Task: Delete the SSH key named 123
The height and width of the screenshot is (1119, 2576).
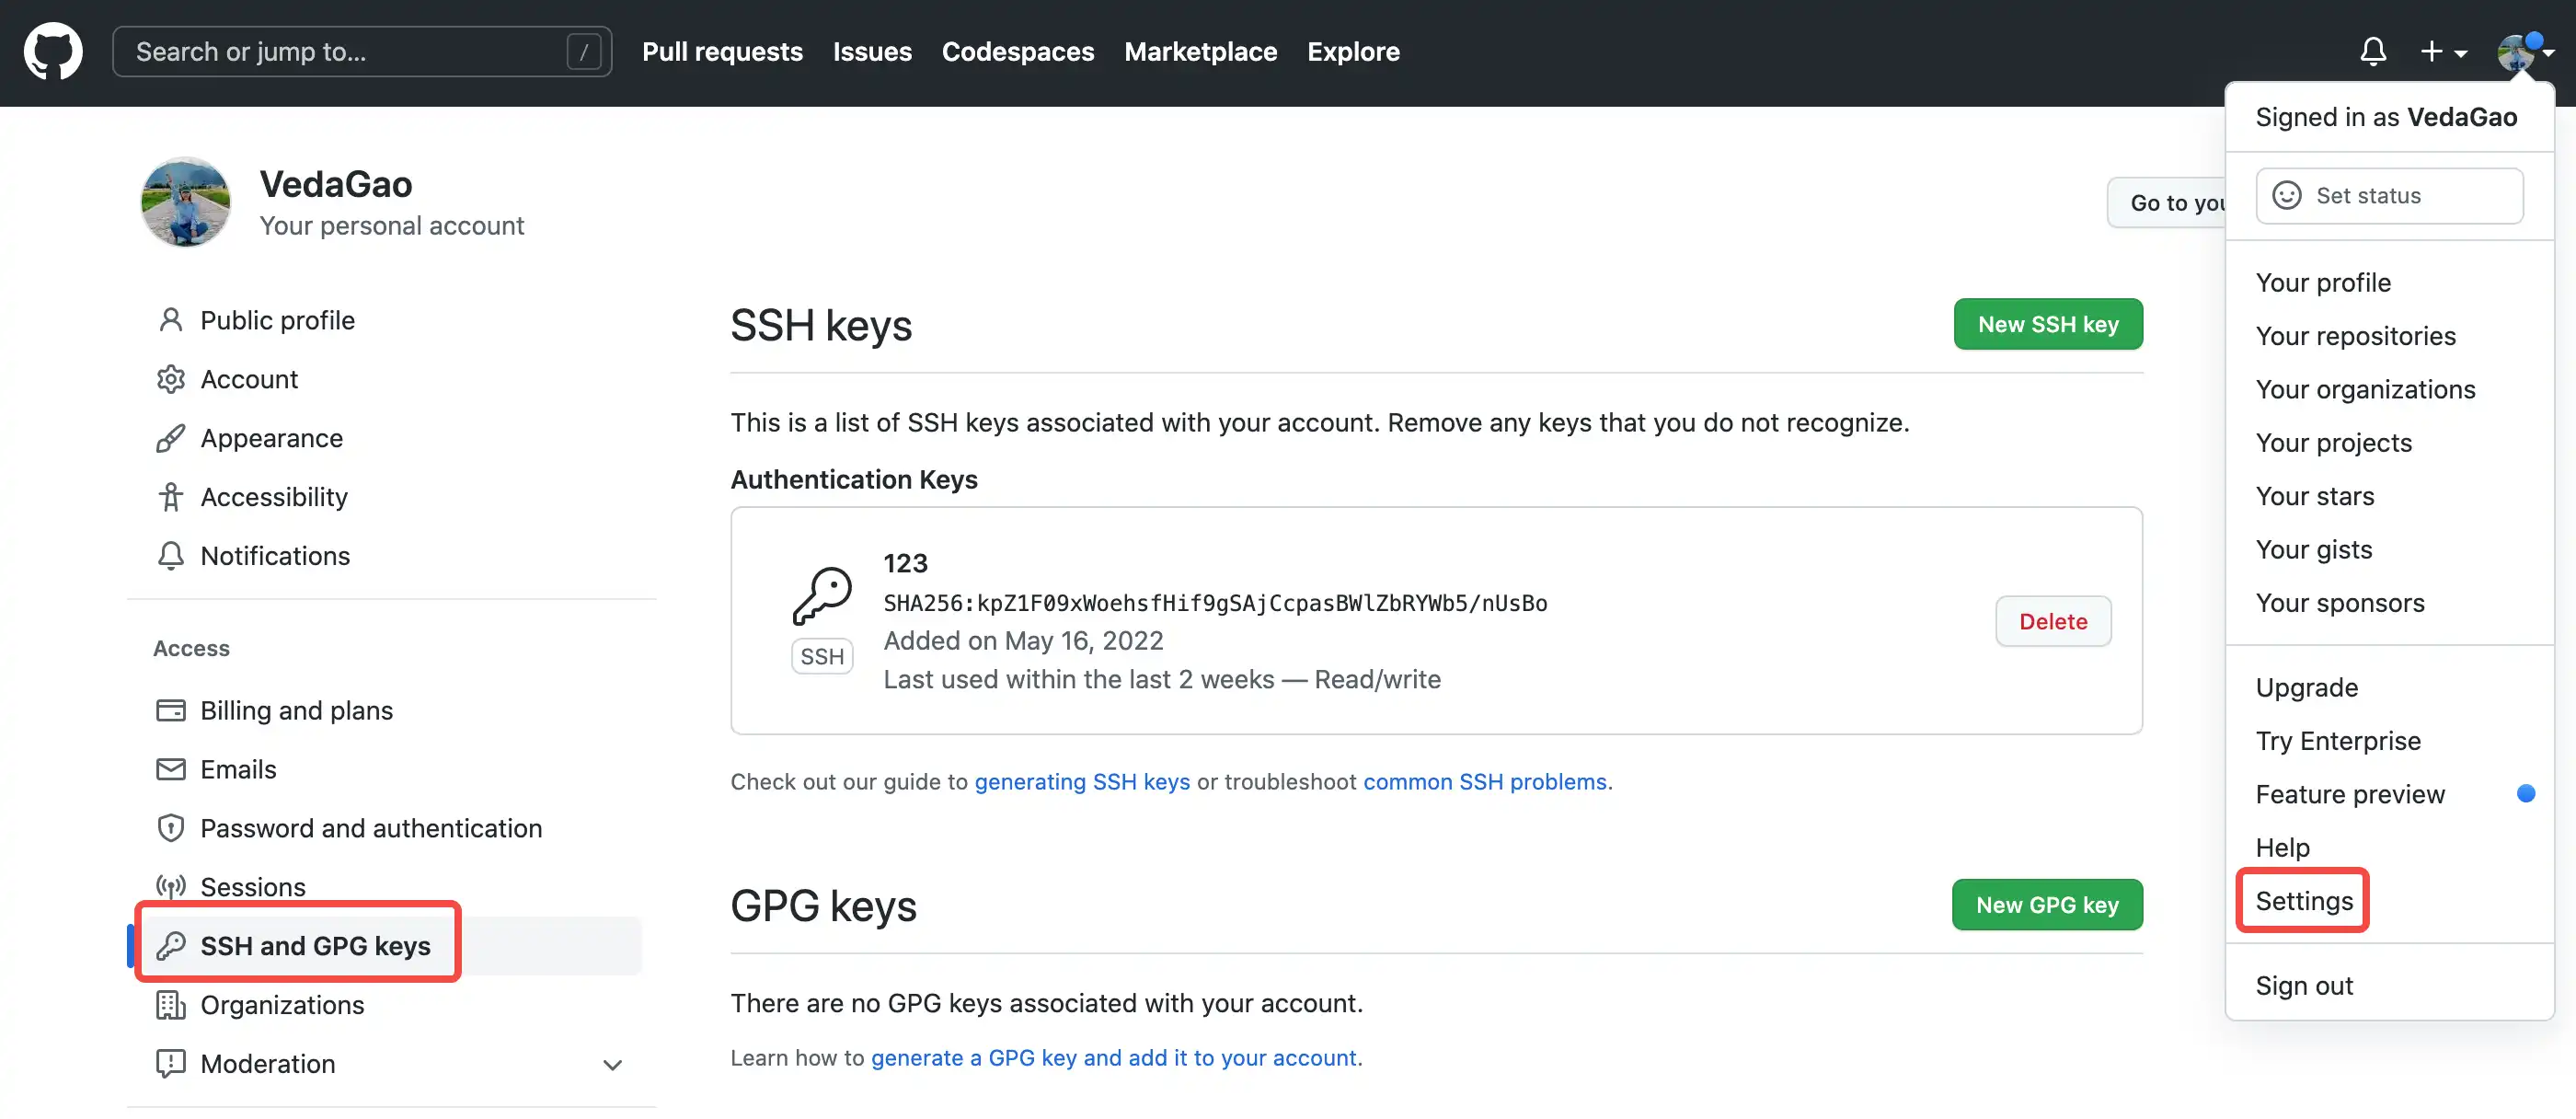Action: [x=2053, y=621]
